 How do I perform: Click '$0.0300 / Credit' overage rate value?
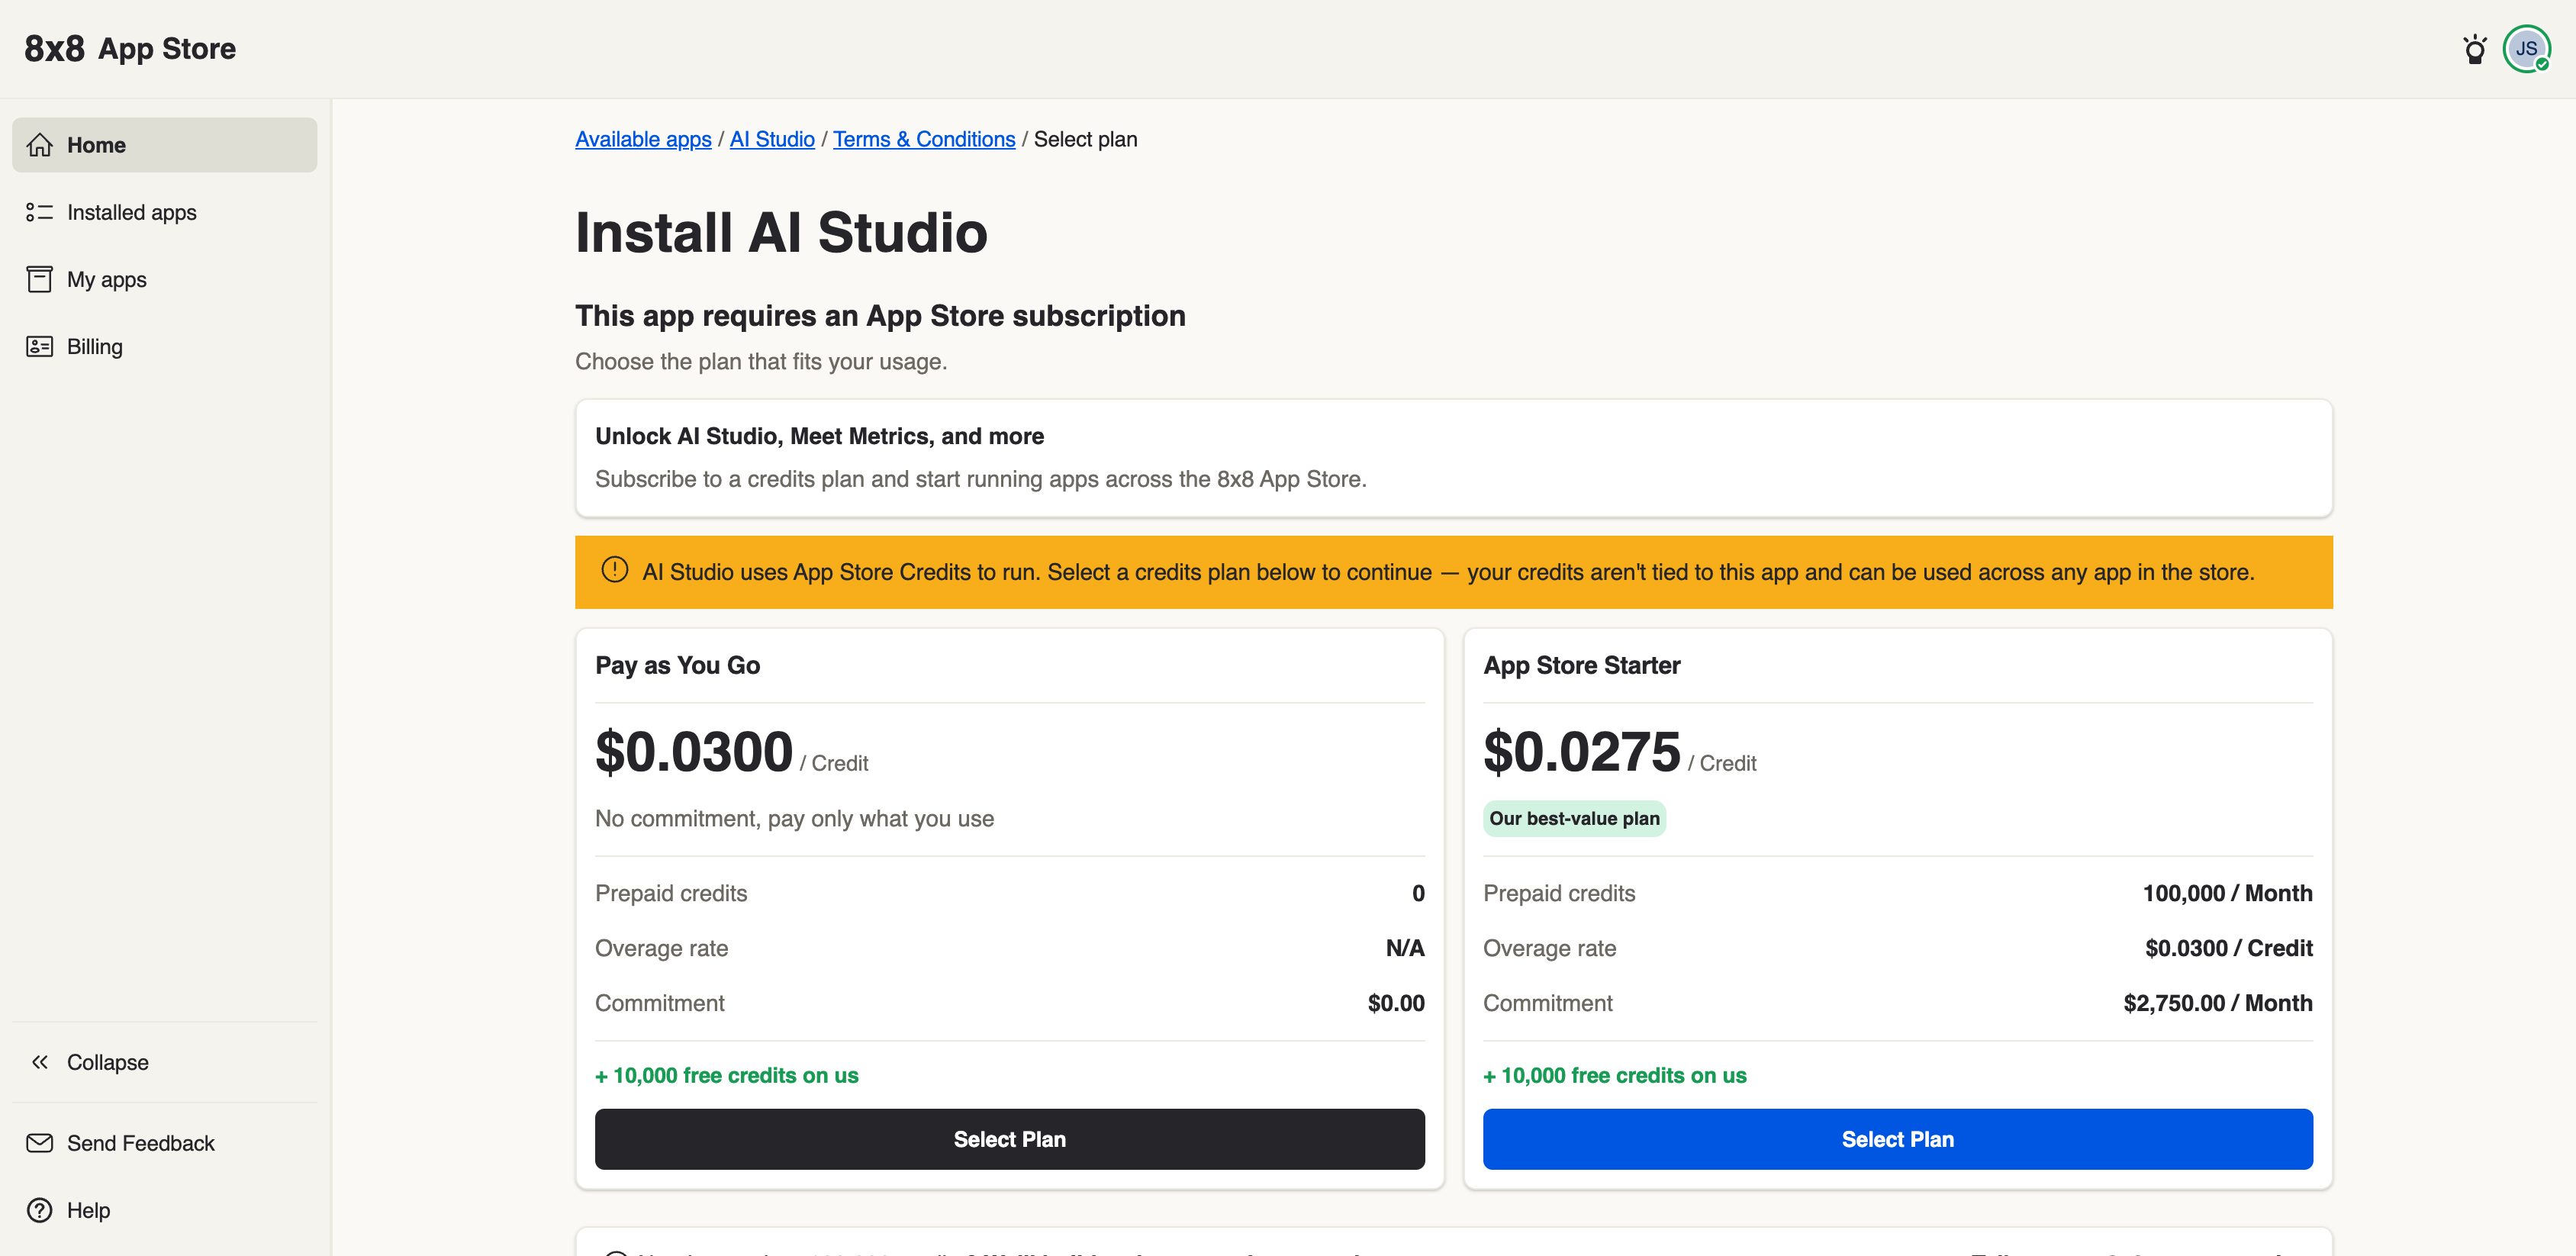[x=2228, y=949]
